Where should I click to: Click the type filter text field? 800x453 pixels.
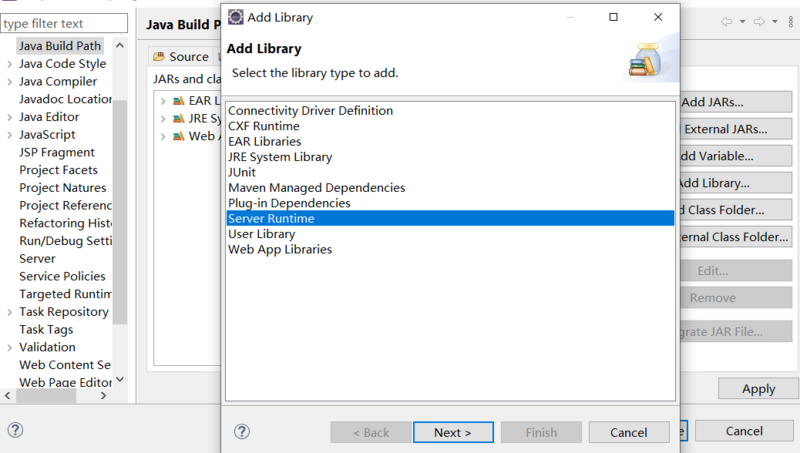[x=65, y=23]
